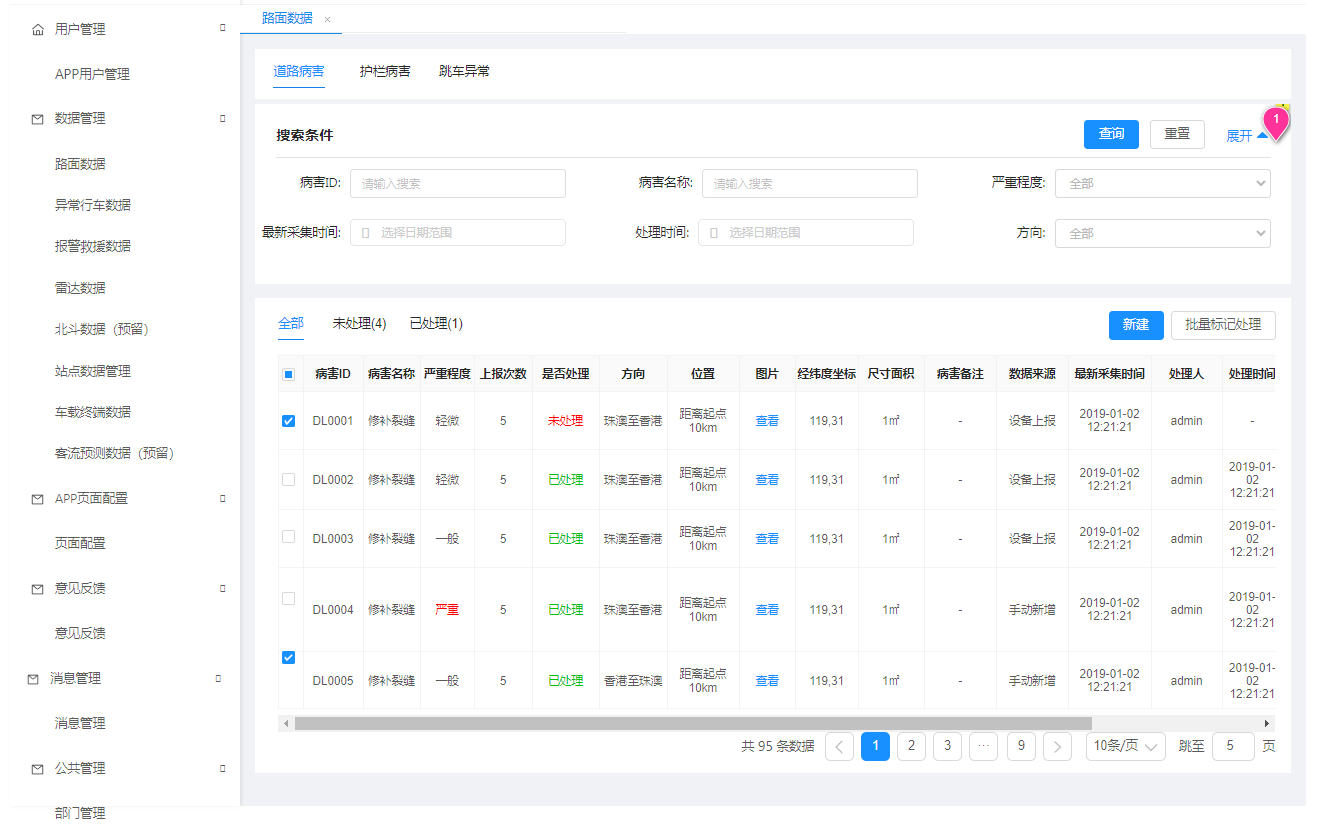Open 查看 image link for DL0005
This screenshot has height=829, width=1327.
767,681
